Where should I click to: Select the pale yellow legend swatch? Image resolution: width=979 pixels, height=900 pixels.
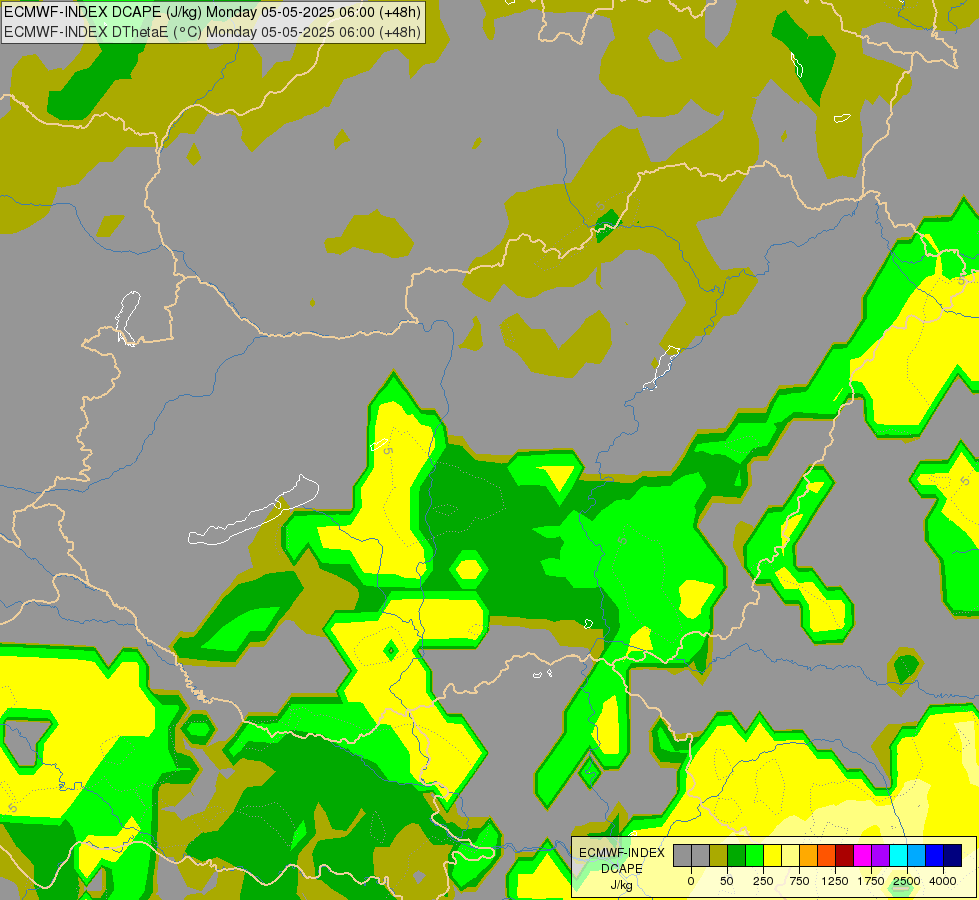point(790,855)
